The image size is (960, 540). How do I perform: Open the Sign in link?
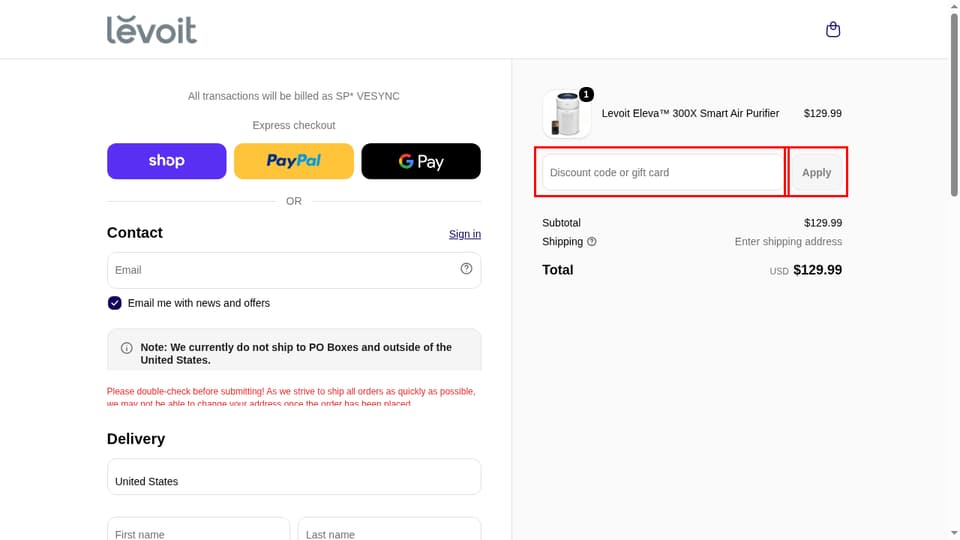coord(465,234)
